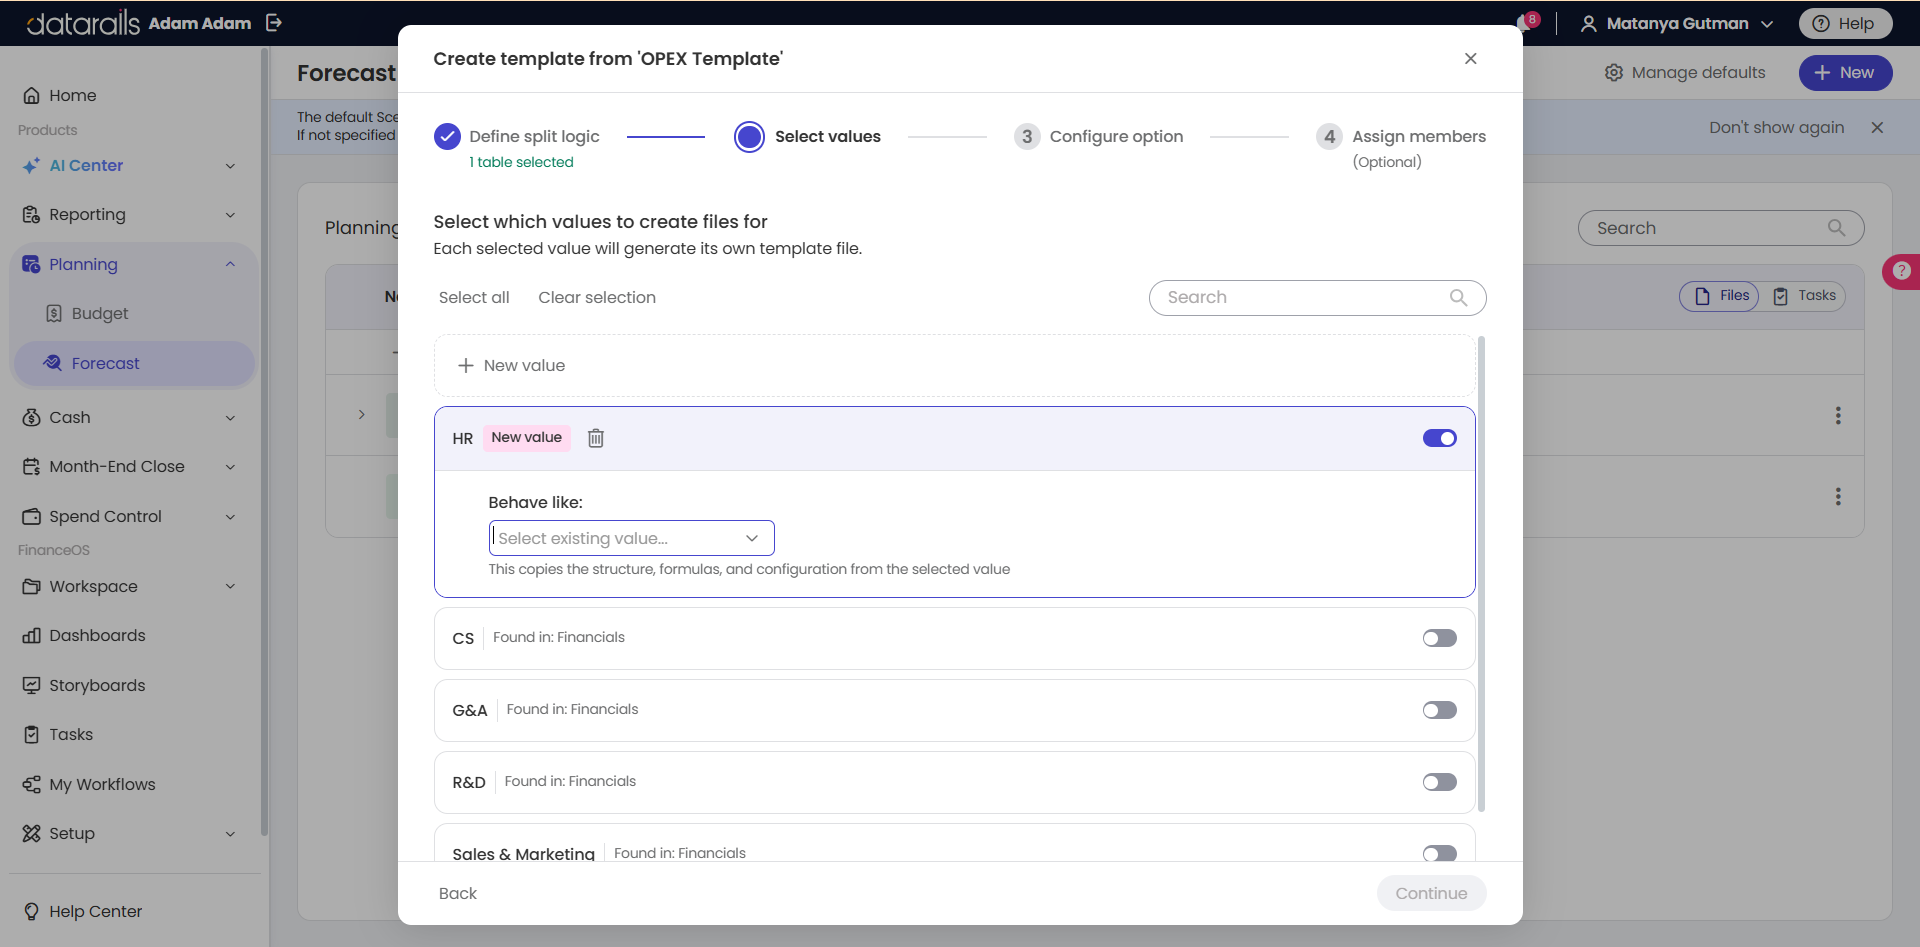Expand the Setup chevron
This screenshot has height=947, width=1920.
[230, 834]
